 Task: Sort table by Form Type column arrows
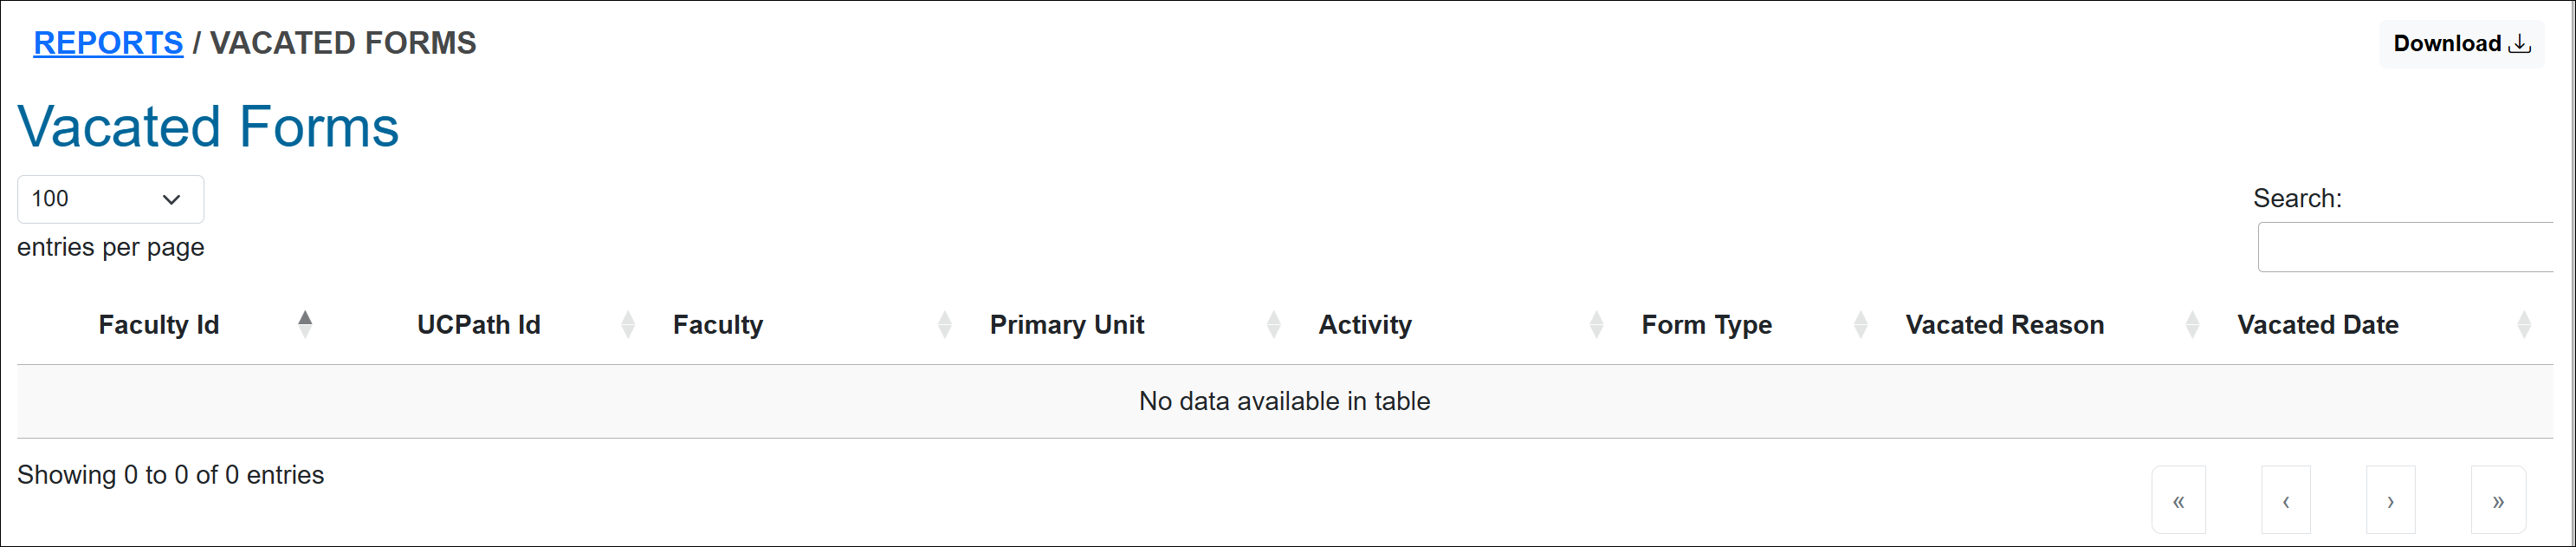(1860, 323)
